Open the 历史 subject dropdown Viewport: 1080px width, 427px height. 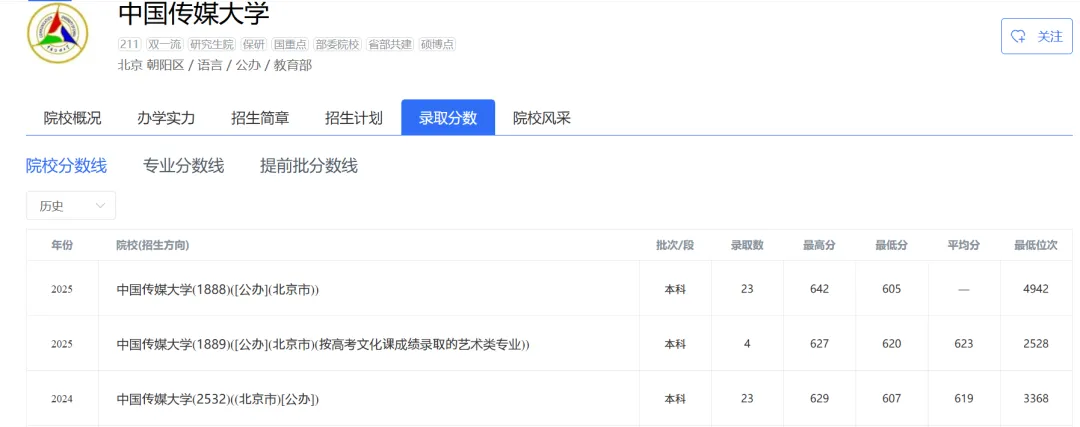tap(71, 205)
